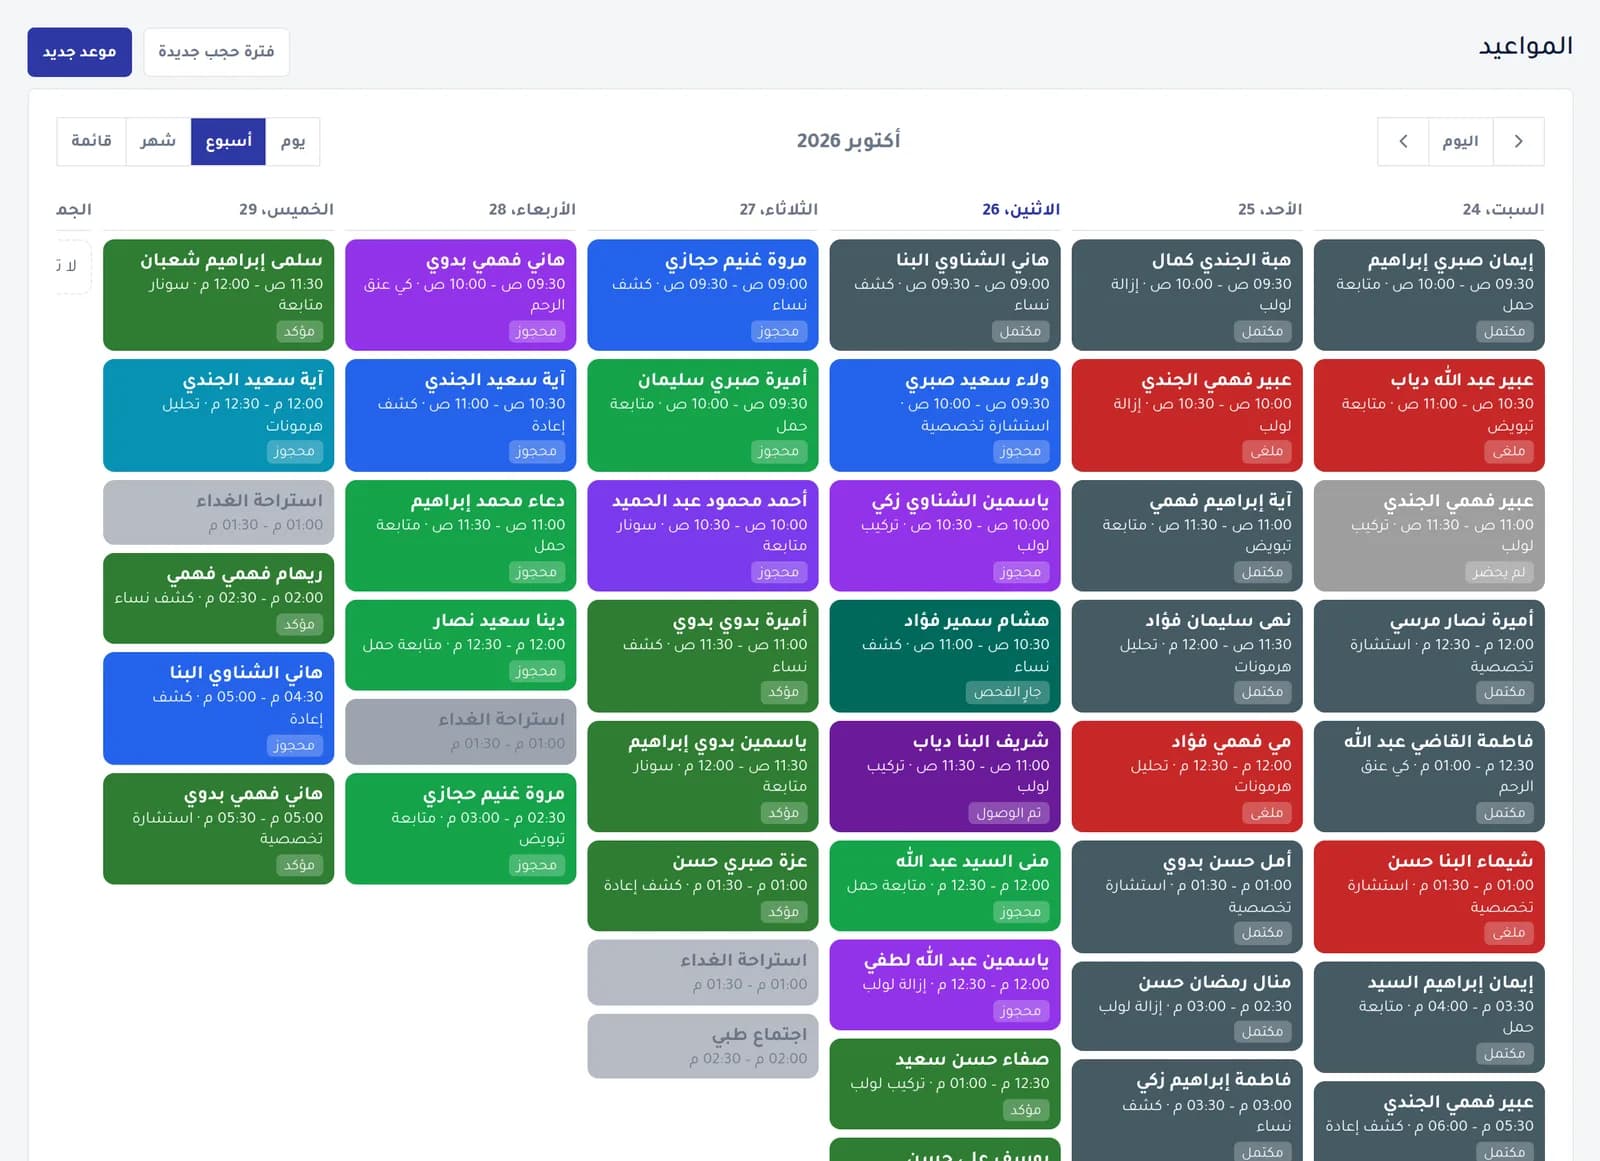Open appointment of هبة الجندي كمال
The image size is (1600, 1161).
(x=1187, y=295)
